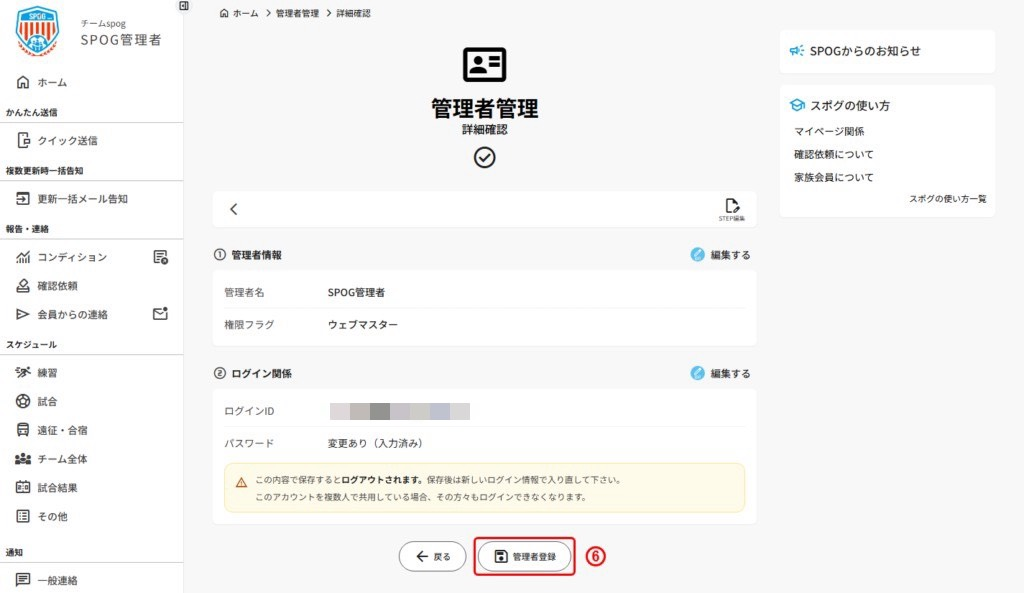Image resolution: width=1024 pixels, height=593 pixels.
Task: Click the checkmark step indicator under 詳細確認
Action: tap(485, 157)
